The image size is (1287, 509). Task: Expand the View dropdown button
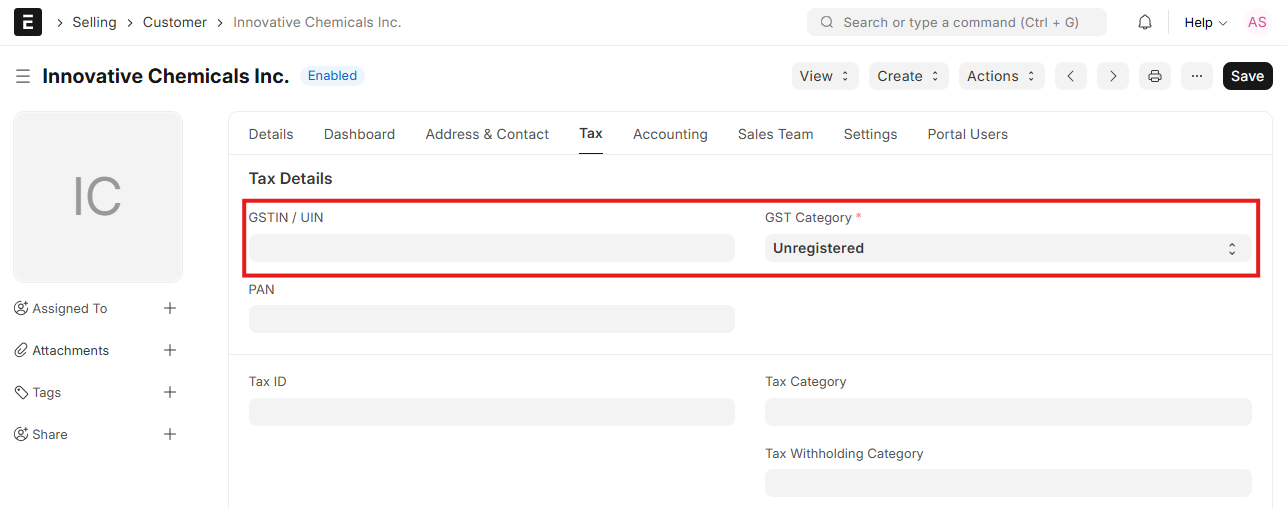click(825, 76)
